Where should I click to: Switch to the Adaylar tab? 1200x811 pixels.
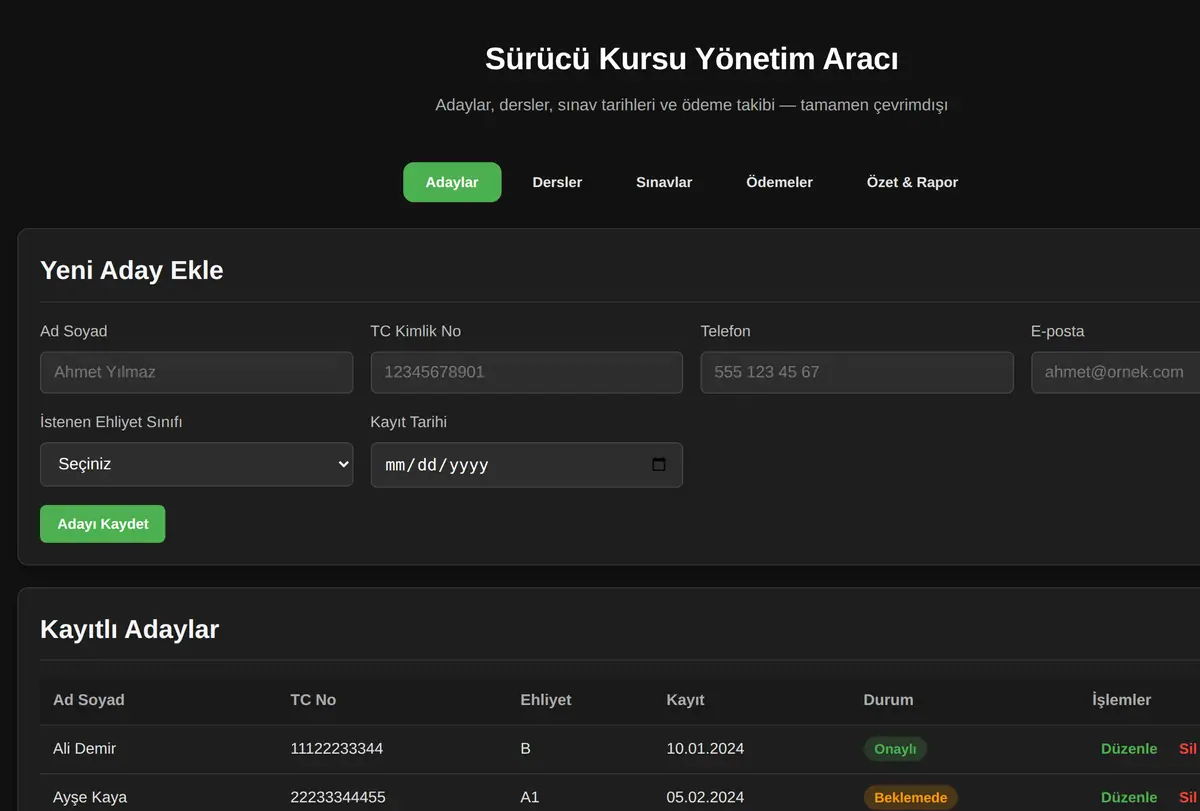point(452,182)
